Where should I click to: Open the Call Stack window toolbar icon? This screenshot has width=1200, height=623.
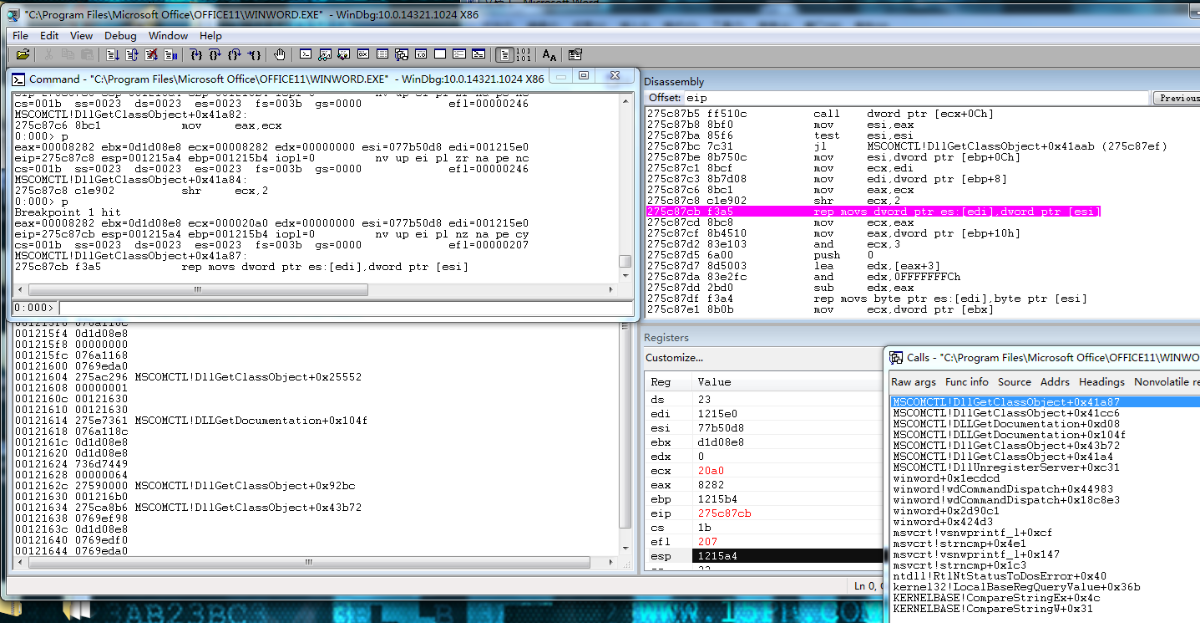click(x=401, y=54)
